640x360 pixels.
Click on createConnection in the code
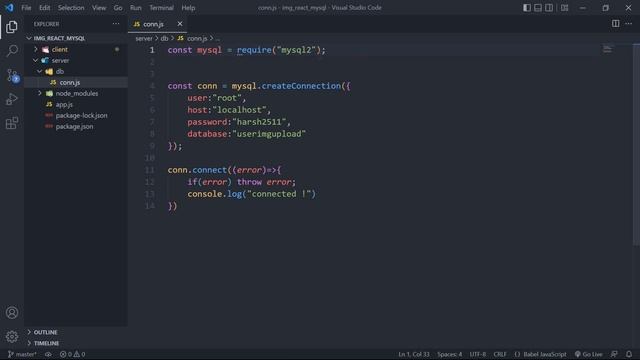point(301,86)
